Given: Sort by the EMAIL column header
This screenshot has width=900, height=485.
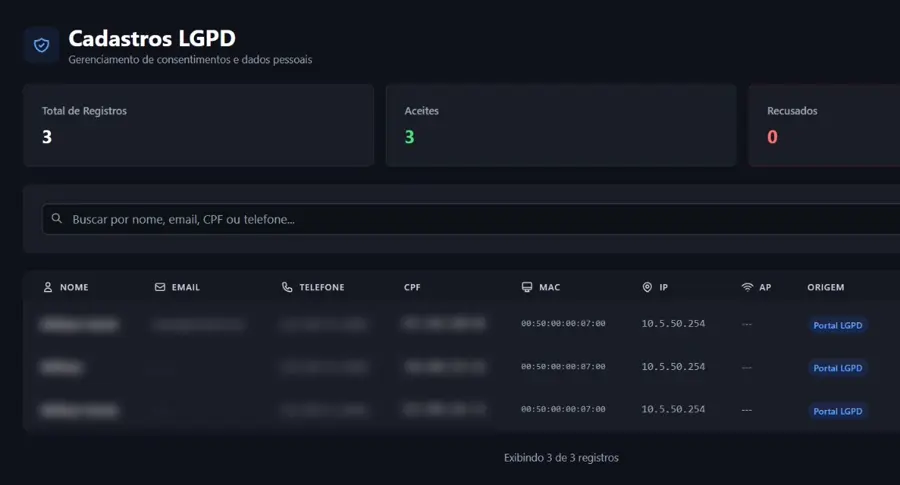Looking at the screenshot, I should click(x=185, y=287).
